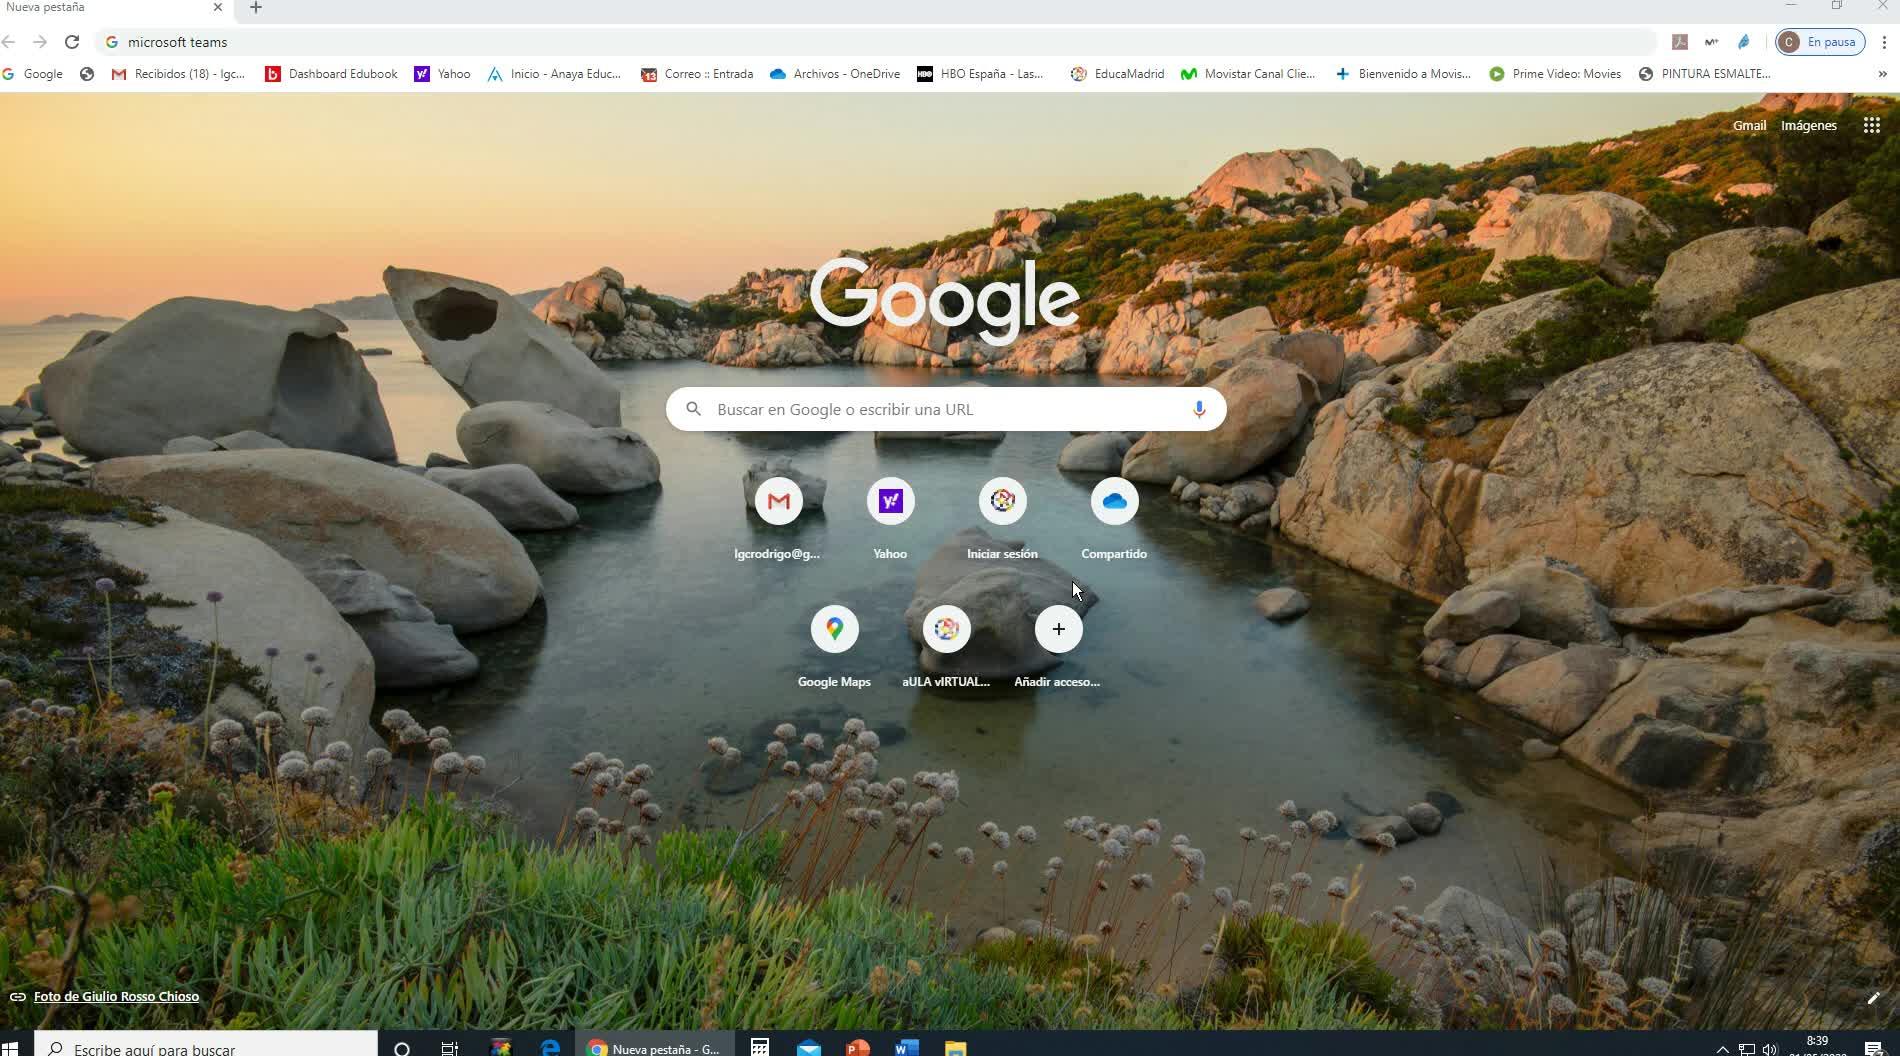Open the Gmail link at top right
Image resolution: width=1900 pixels, height=1056 pixels.
click(1749, 125)
